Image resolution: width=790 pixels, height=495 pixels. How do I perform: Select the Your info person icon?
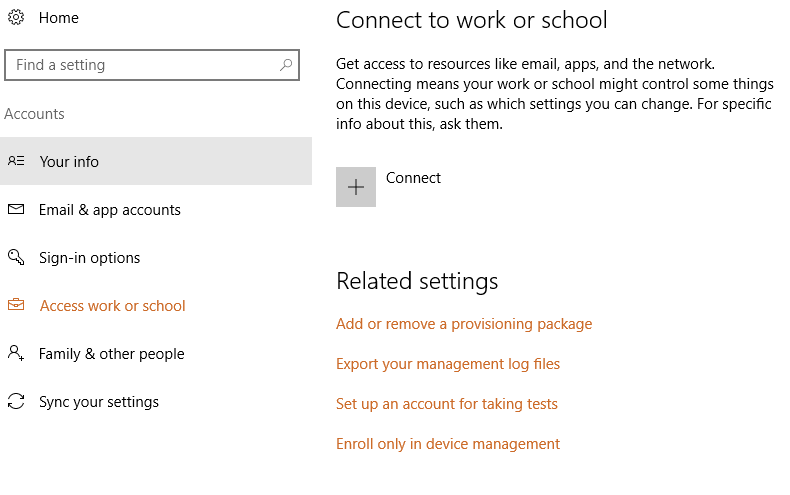coord(16,161)
